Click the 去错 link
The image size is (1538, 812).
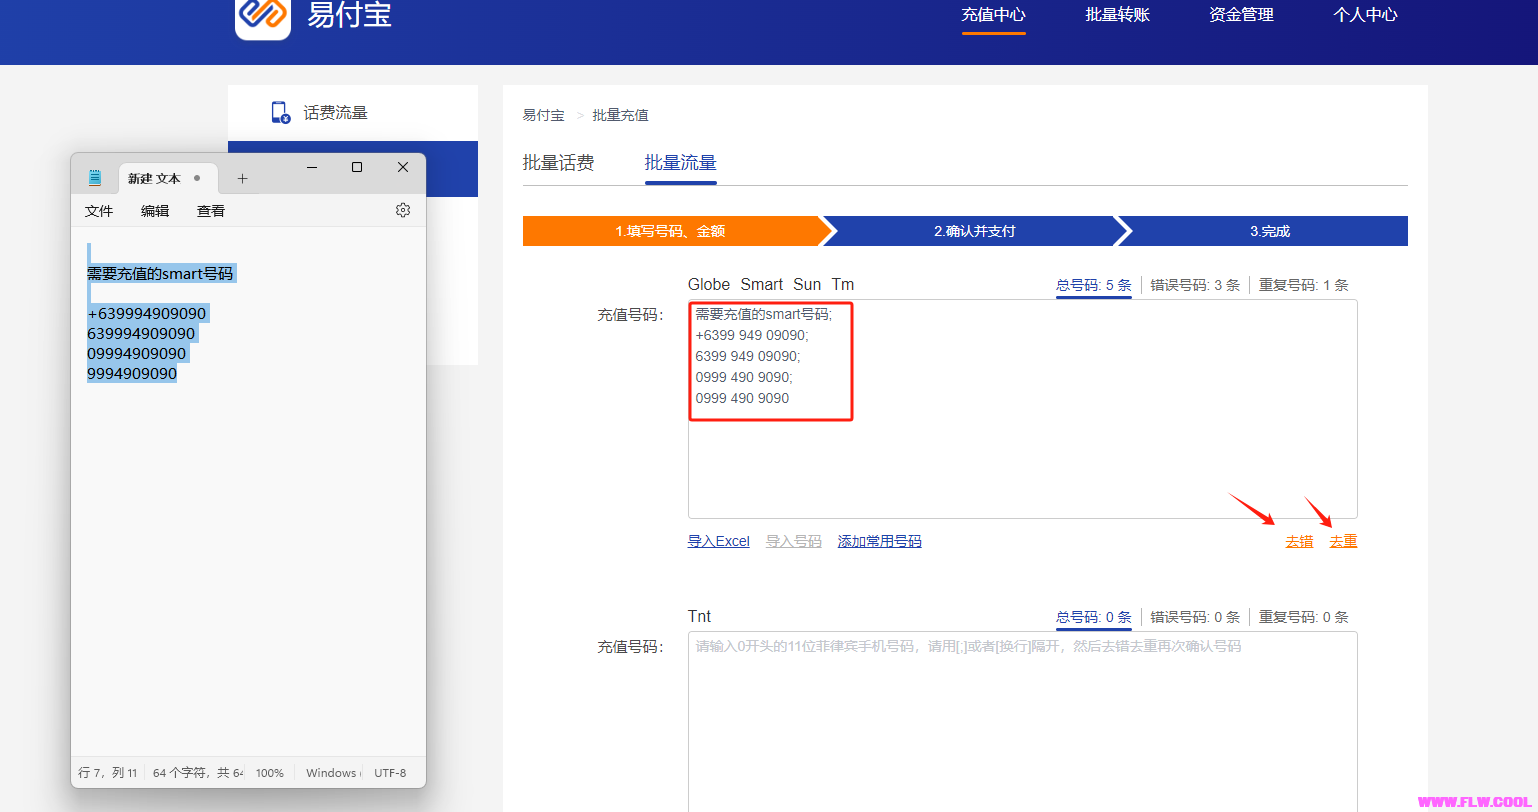pyautogui.click(x=1300, y=541)
